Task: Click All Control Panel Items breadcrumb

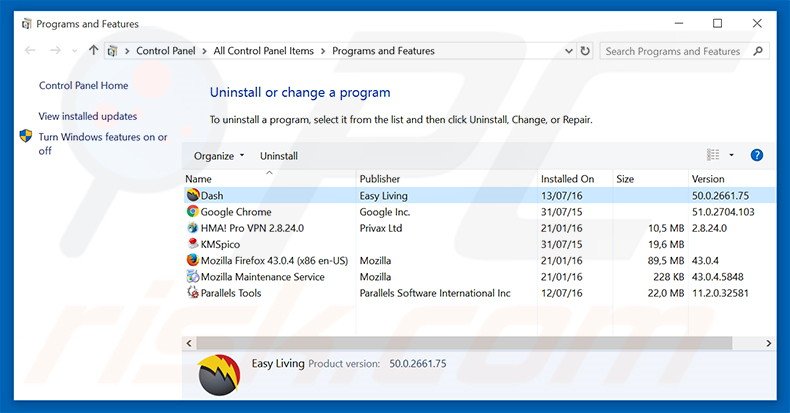Action: 264,51
